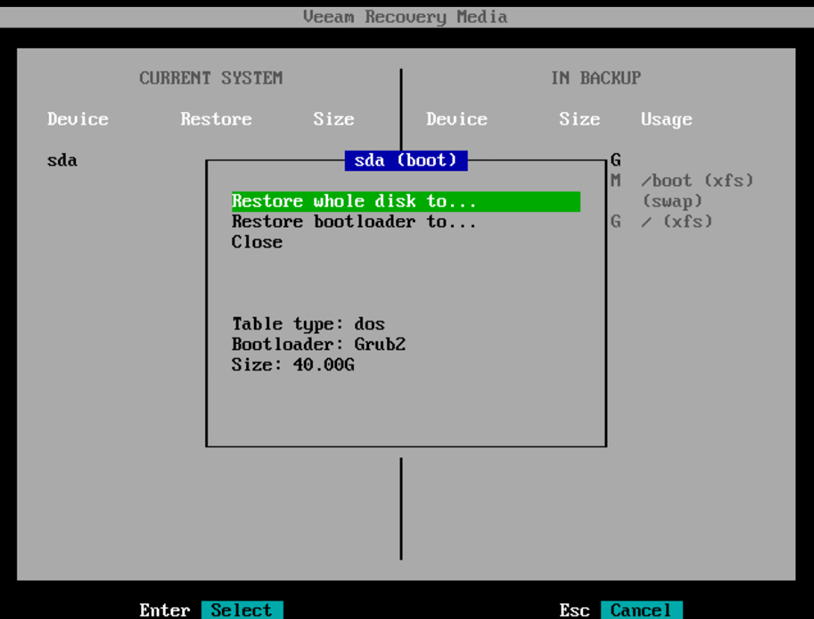Choose 'Restore bootloader to...' entry
The width and height of the screenshot is (814, 619).
pyautogui.click(x=354, y=222)
